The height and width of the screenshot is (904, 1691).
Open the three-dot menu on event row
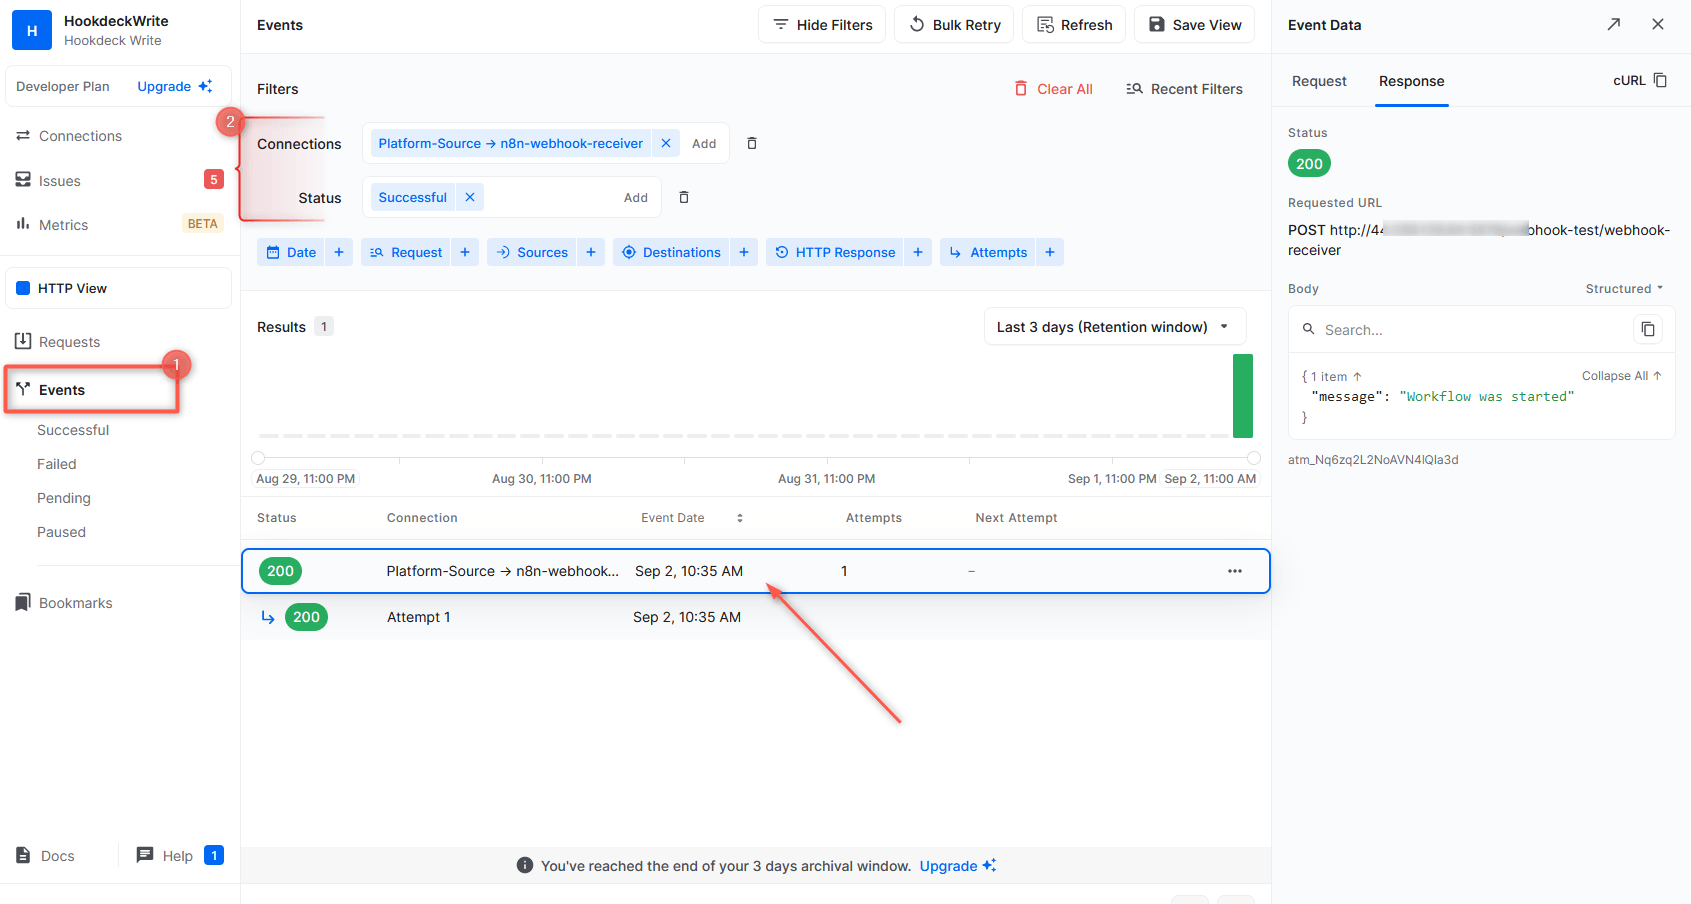pyautogui.click(x=1234, y=571)
